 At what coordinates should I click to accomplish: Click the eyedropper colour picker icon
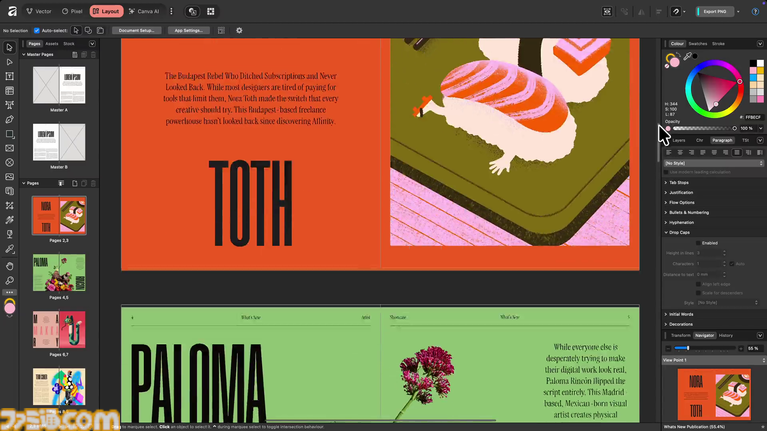689,56
